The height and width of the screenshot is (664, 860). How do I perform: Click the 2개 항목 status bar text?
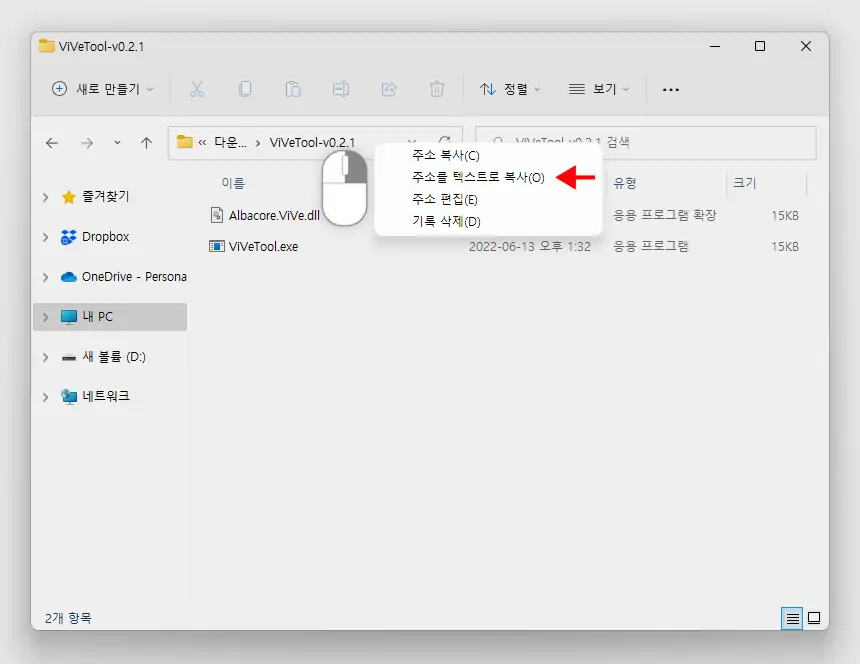point(69,618)
